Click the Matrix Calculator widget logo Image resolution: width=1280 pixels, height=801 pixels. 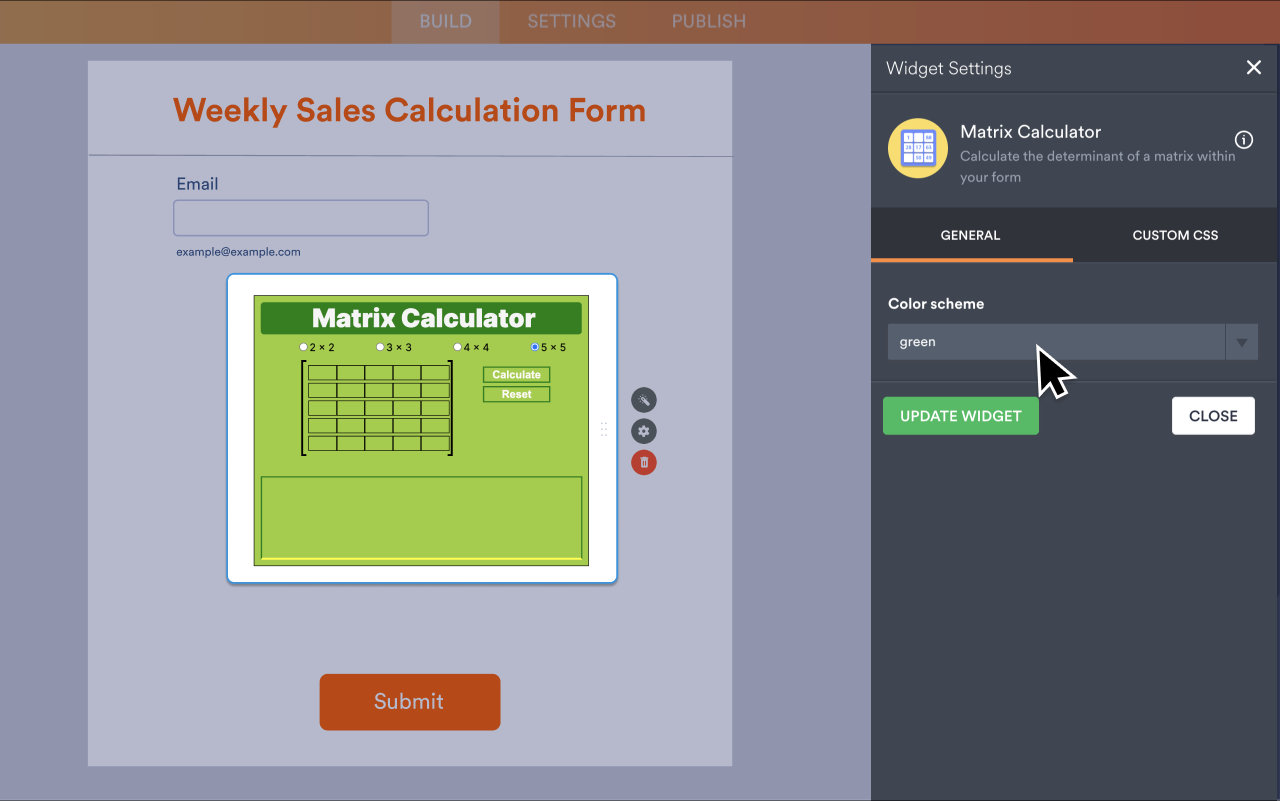(917, 148)
